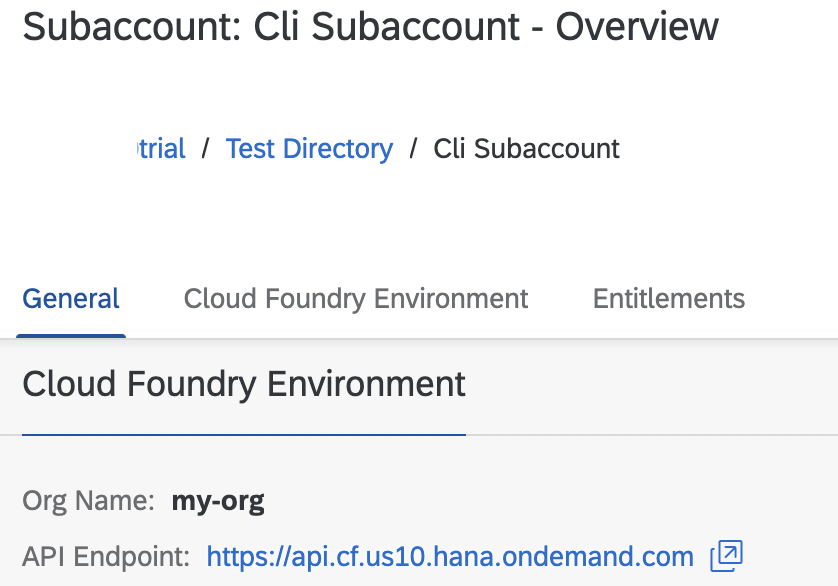Click the blue underline beneath General tab
Viewport: 838px width, 586px height.
point(71,336)
